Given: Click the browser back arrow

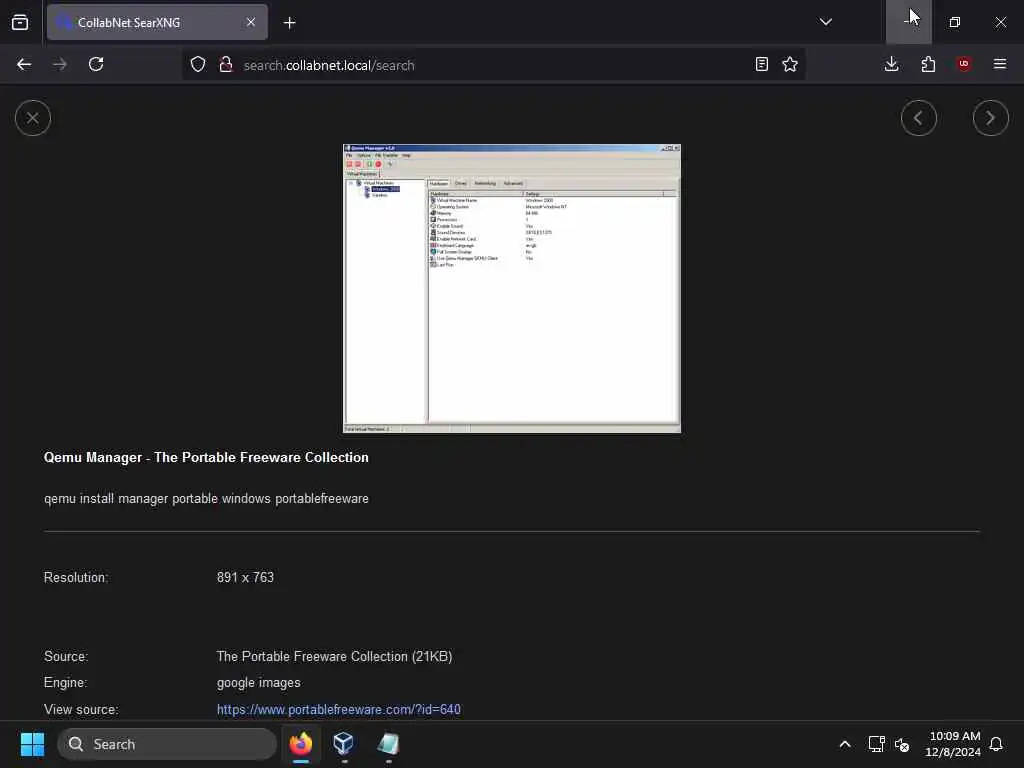Looking at the screenshot, I should click(24, 64).
